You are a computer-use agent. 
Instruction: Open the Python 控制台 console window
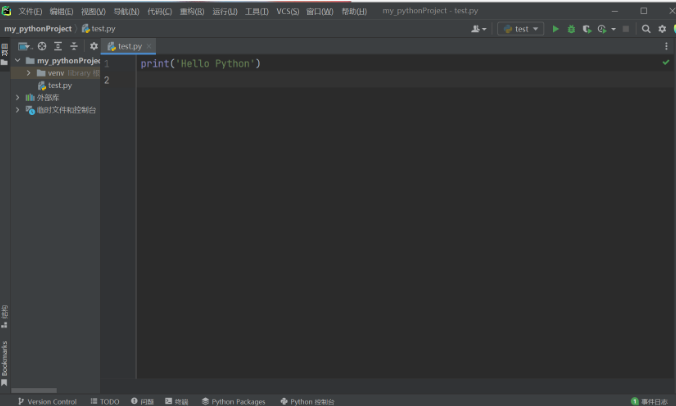point(307,401)
